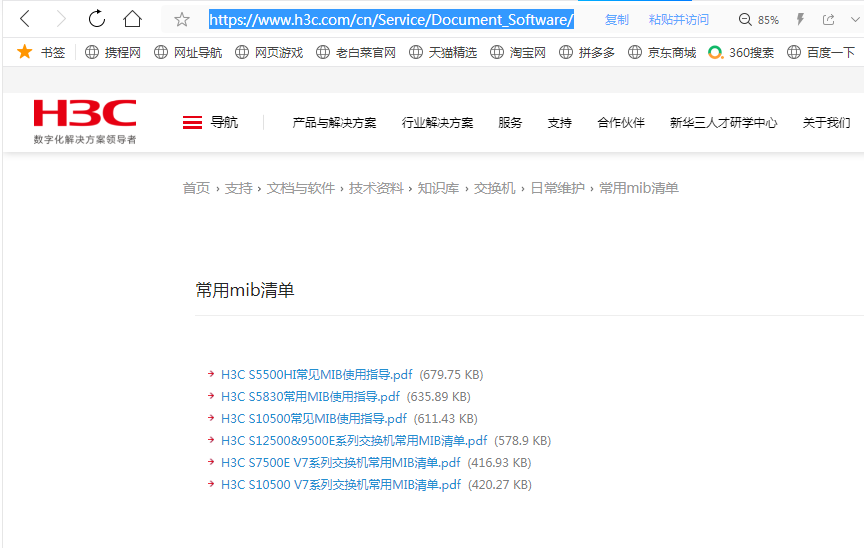Click the 常用mib清单 page heading
Screen dimensions: 864x548
(x=245, y=290)
